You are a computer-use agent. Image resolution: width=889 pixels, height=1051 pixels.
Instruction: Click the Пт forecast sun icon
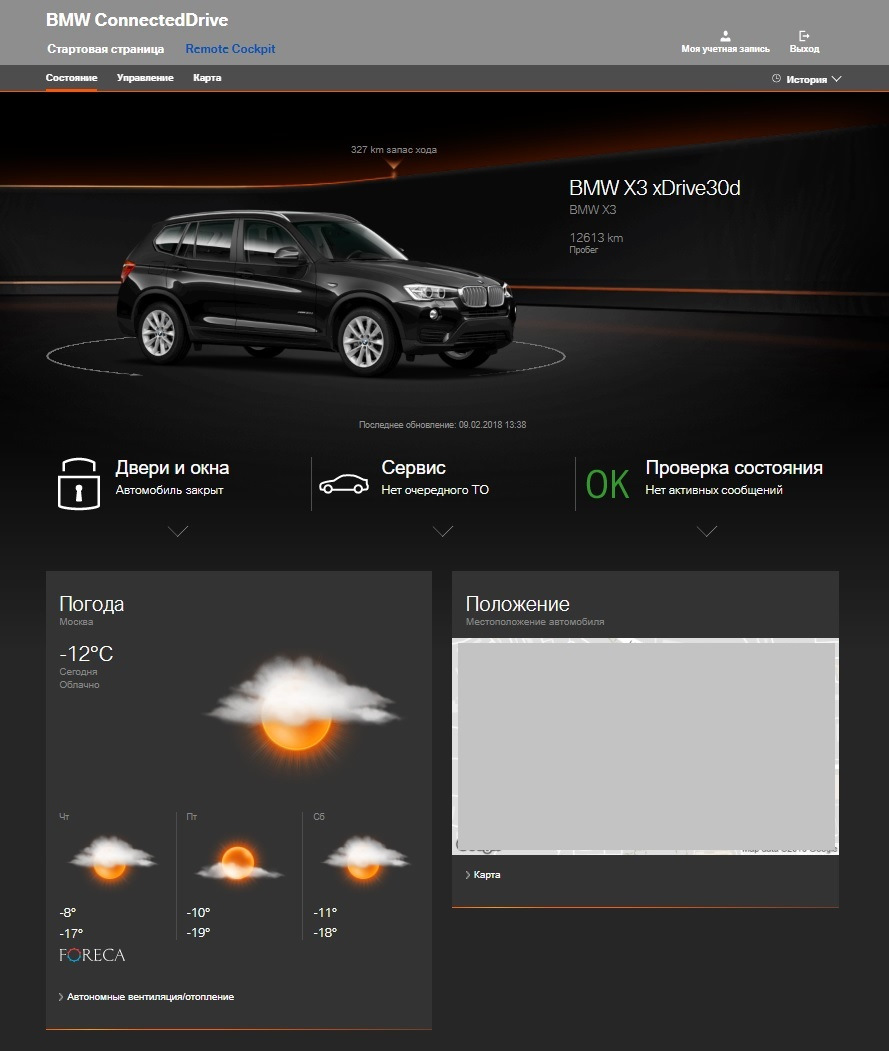point(238,863)
